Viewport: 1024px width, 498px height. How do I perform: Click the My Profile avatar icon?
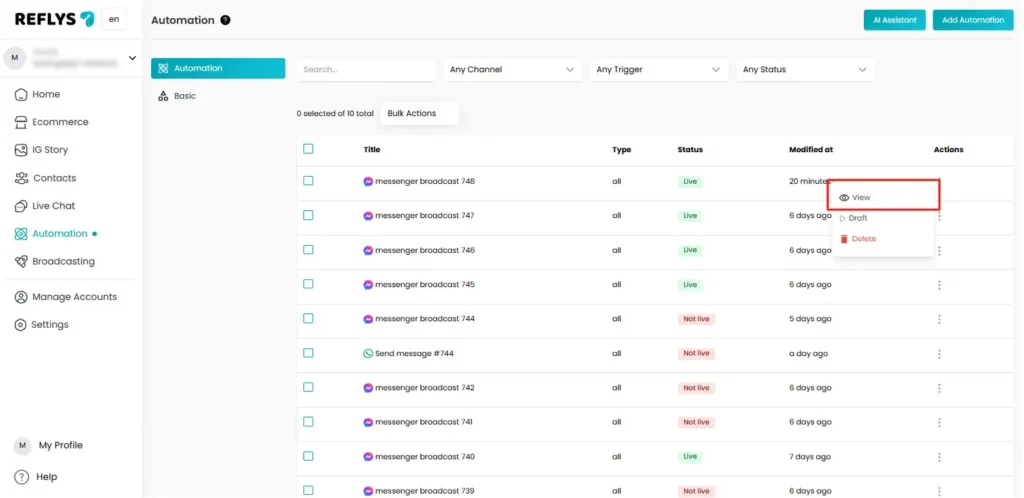[22, 446]
